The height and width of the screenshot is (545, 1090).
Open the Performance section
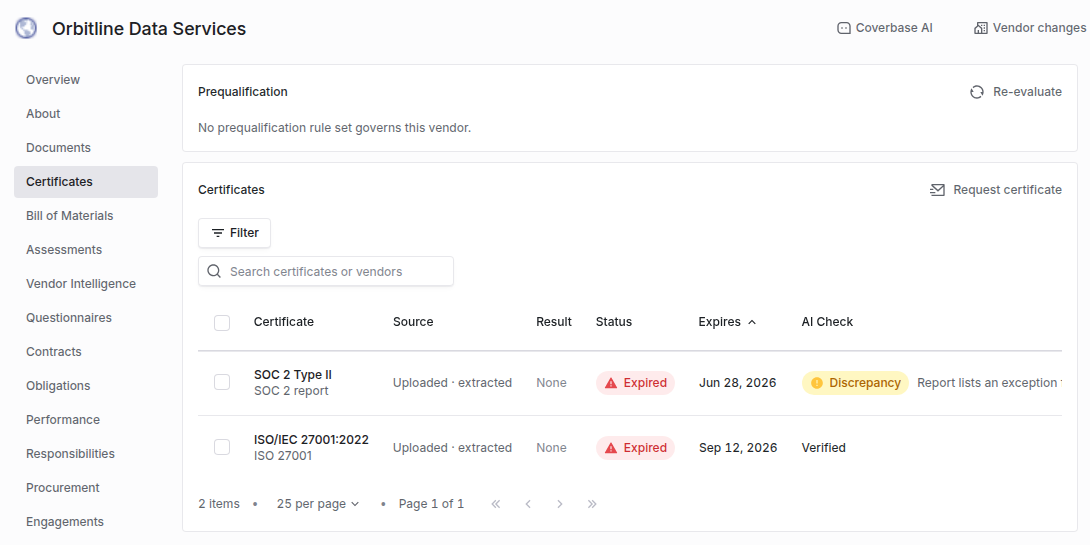click(86, 421)
